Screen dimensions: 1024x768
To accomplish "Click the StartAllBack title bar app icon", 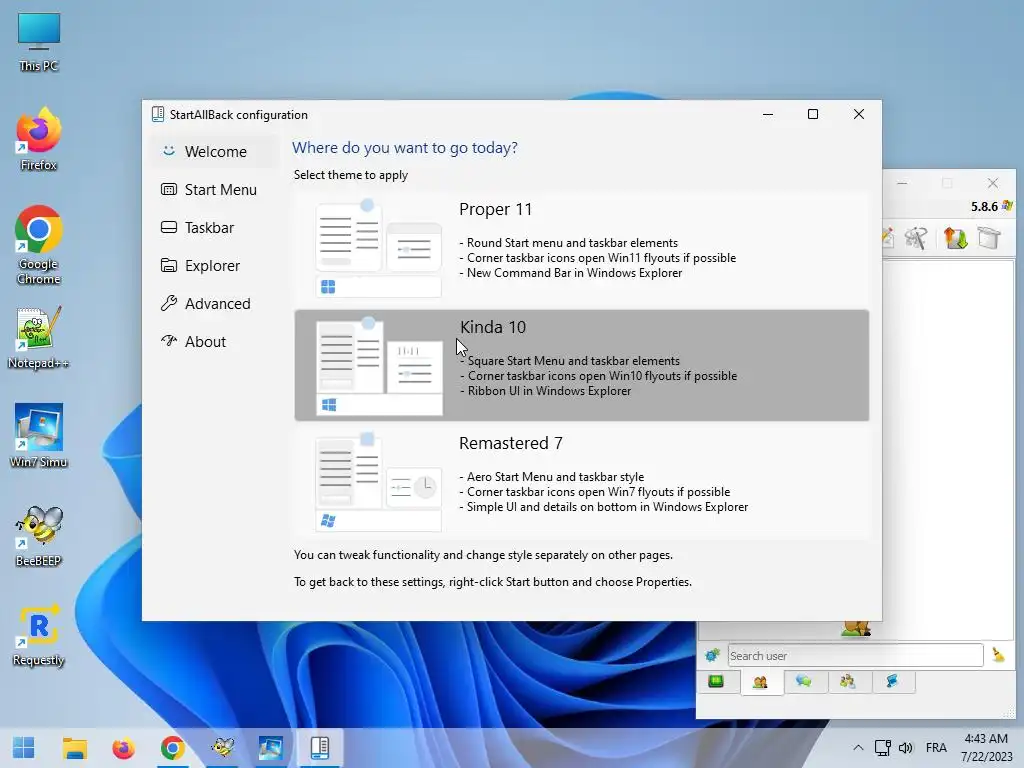I will point(157,114).
